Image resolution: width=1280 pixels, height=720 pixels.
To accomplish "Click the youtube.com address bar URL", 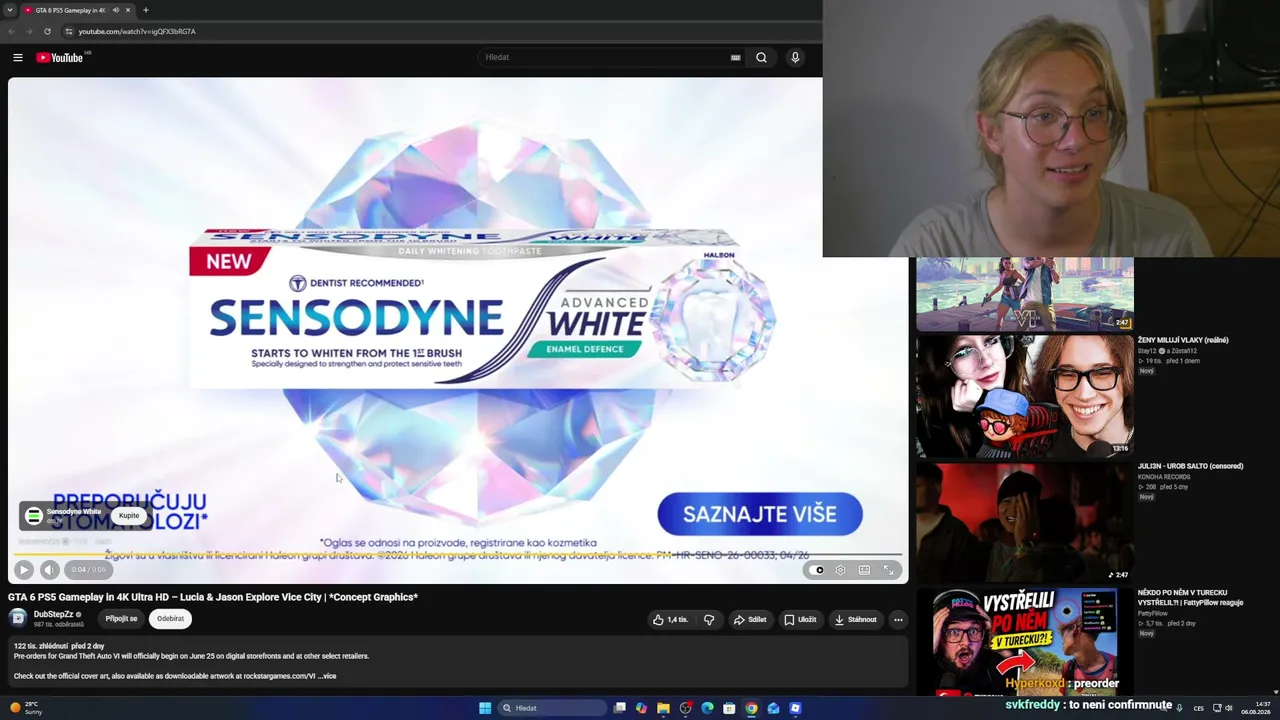I will point(137,31).
